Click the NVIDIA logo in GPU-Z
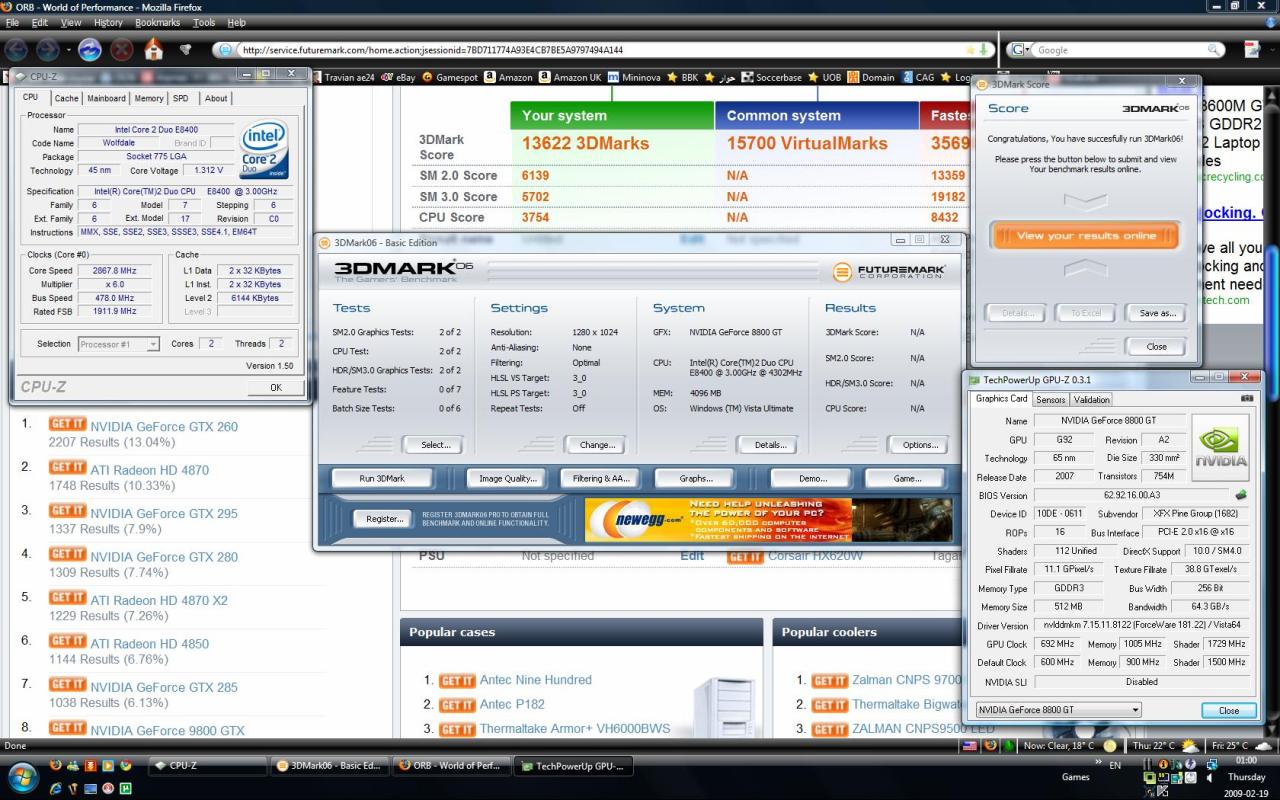1280x800 pixels. click(x=1222, y=447)
